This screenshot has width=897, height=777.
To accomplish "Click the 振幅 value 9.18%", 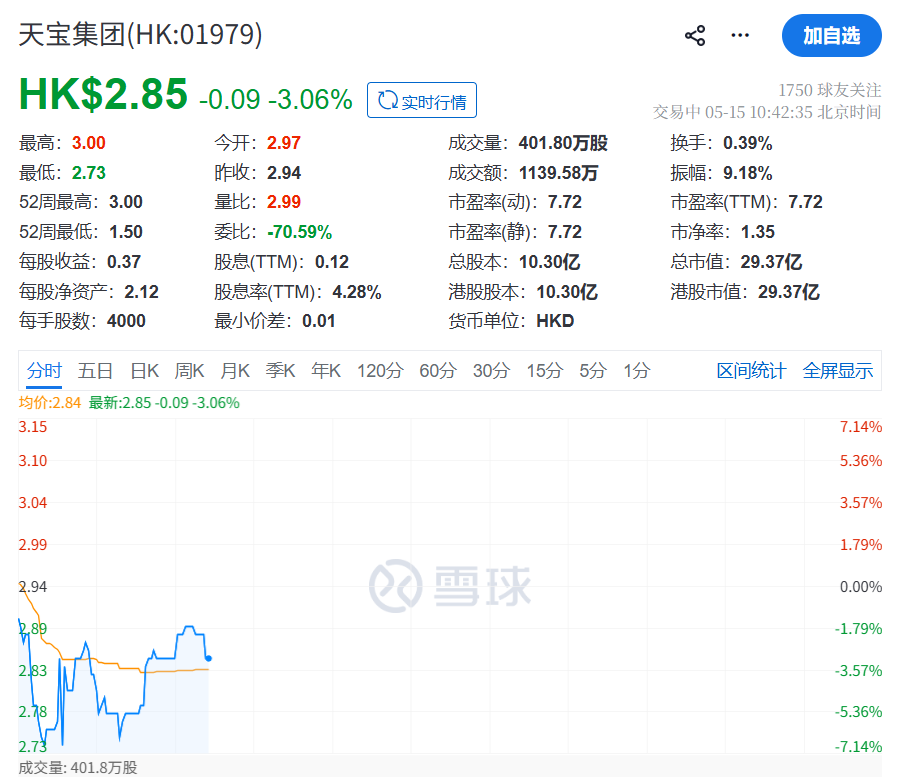I will point(748,173).
